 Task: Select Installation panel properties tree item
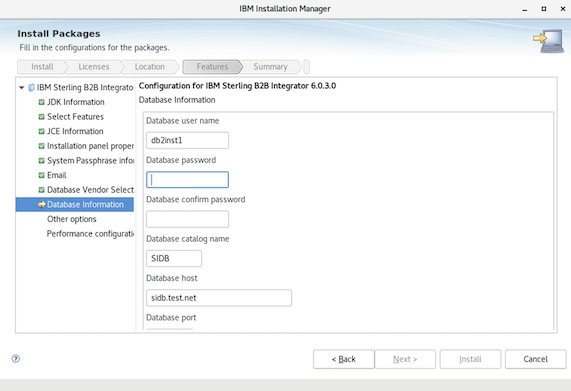[90, 146]
